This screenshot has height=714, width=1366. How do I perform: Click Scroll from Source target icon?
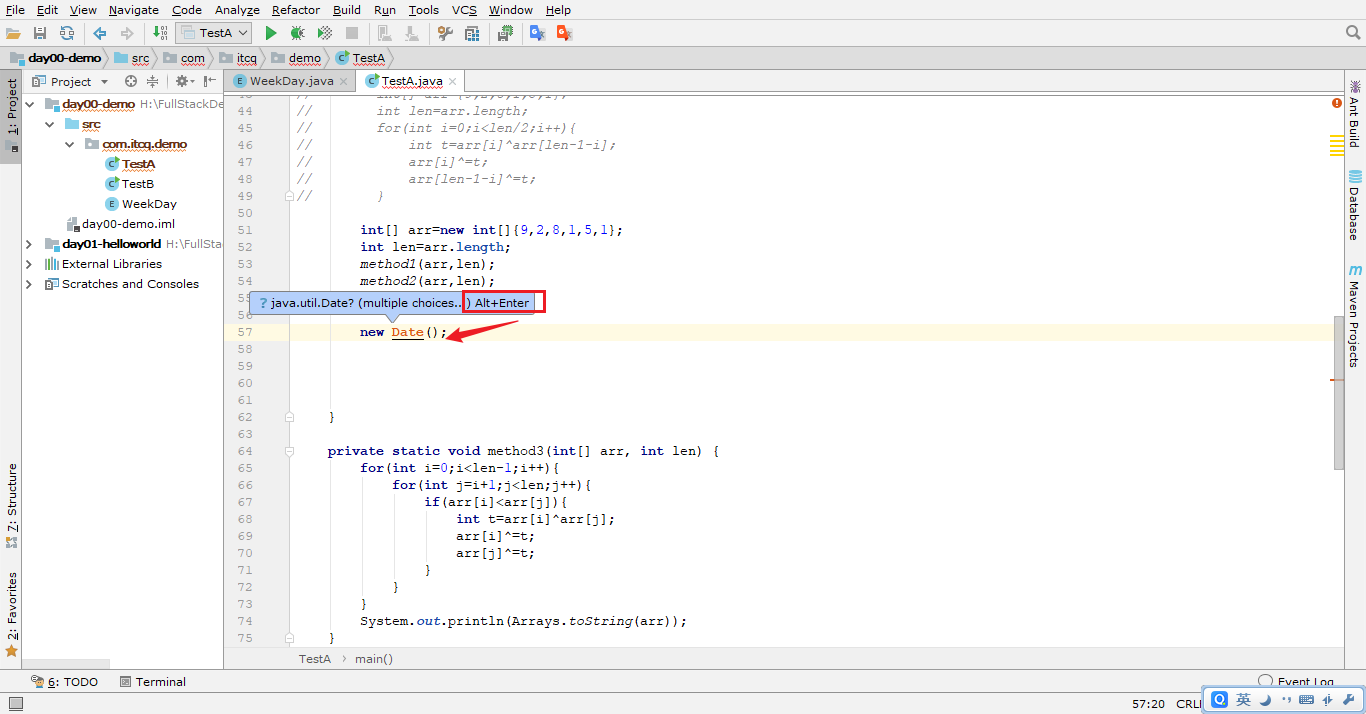pyautogui.click(x=131, y=81)
